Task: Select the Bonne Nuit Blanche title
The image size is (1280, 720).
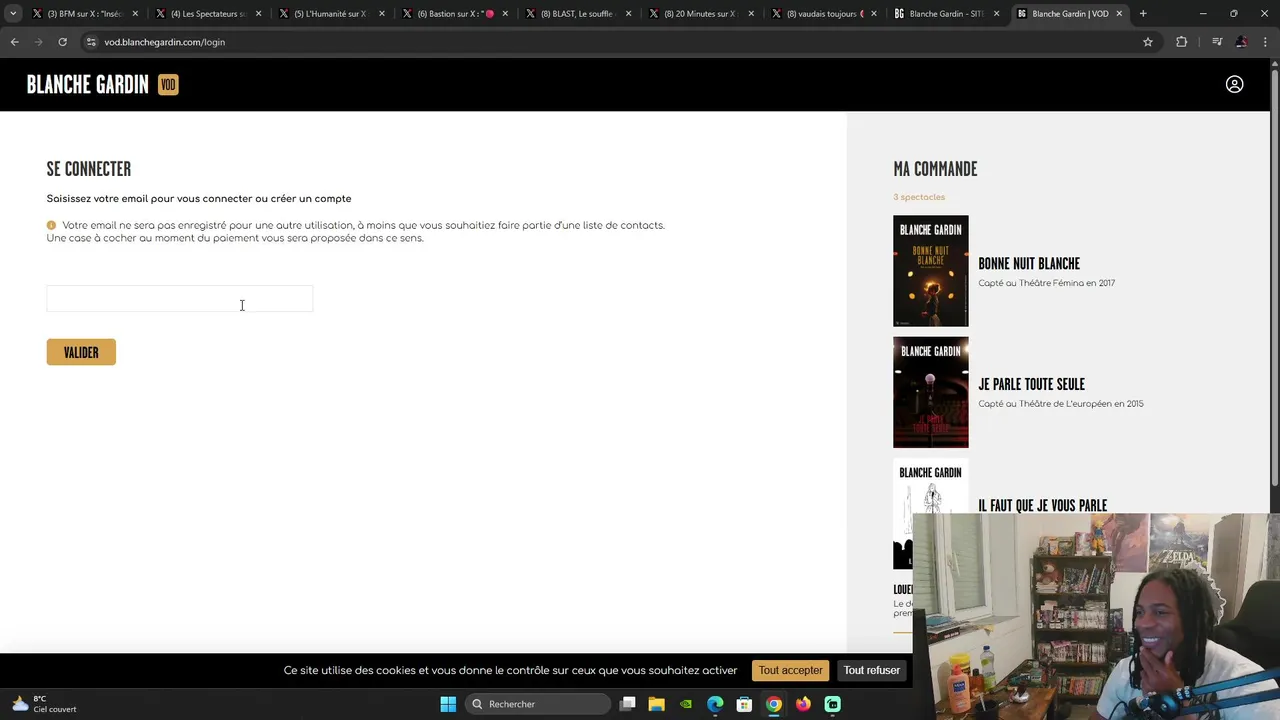Action: (1029, 264)
